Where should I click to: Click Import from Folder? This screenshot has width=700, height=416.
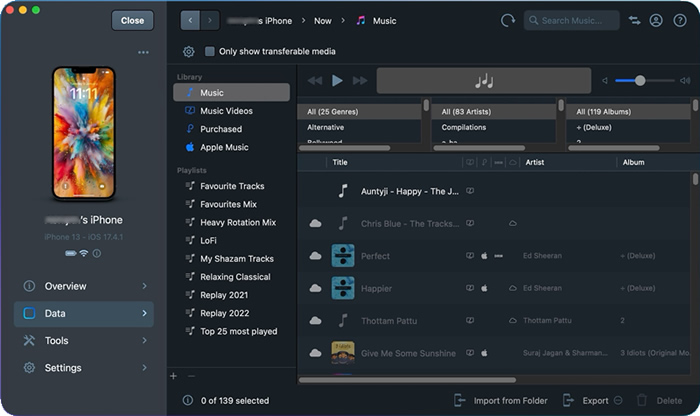pyautogui.click(x=501, y=400)
